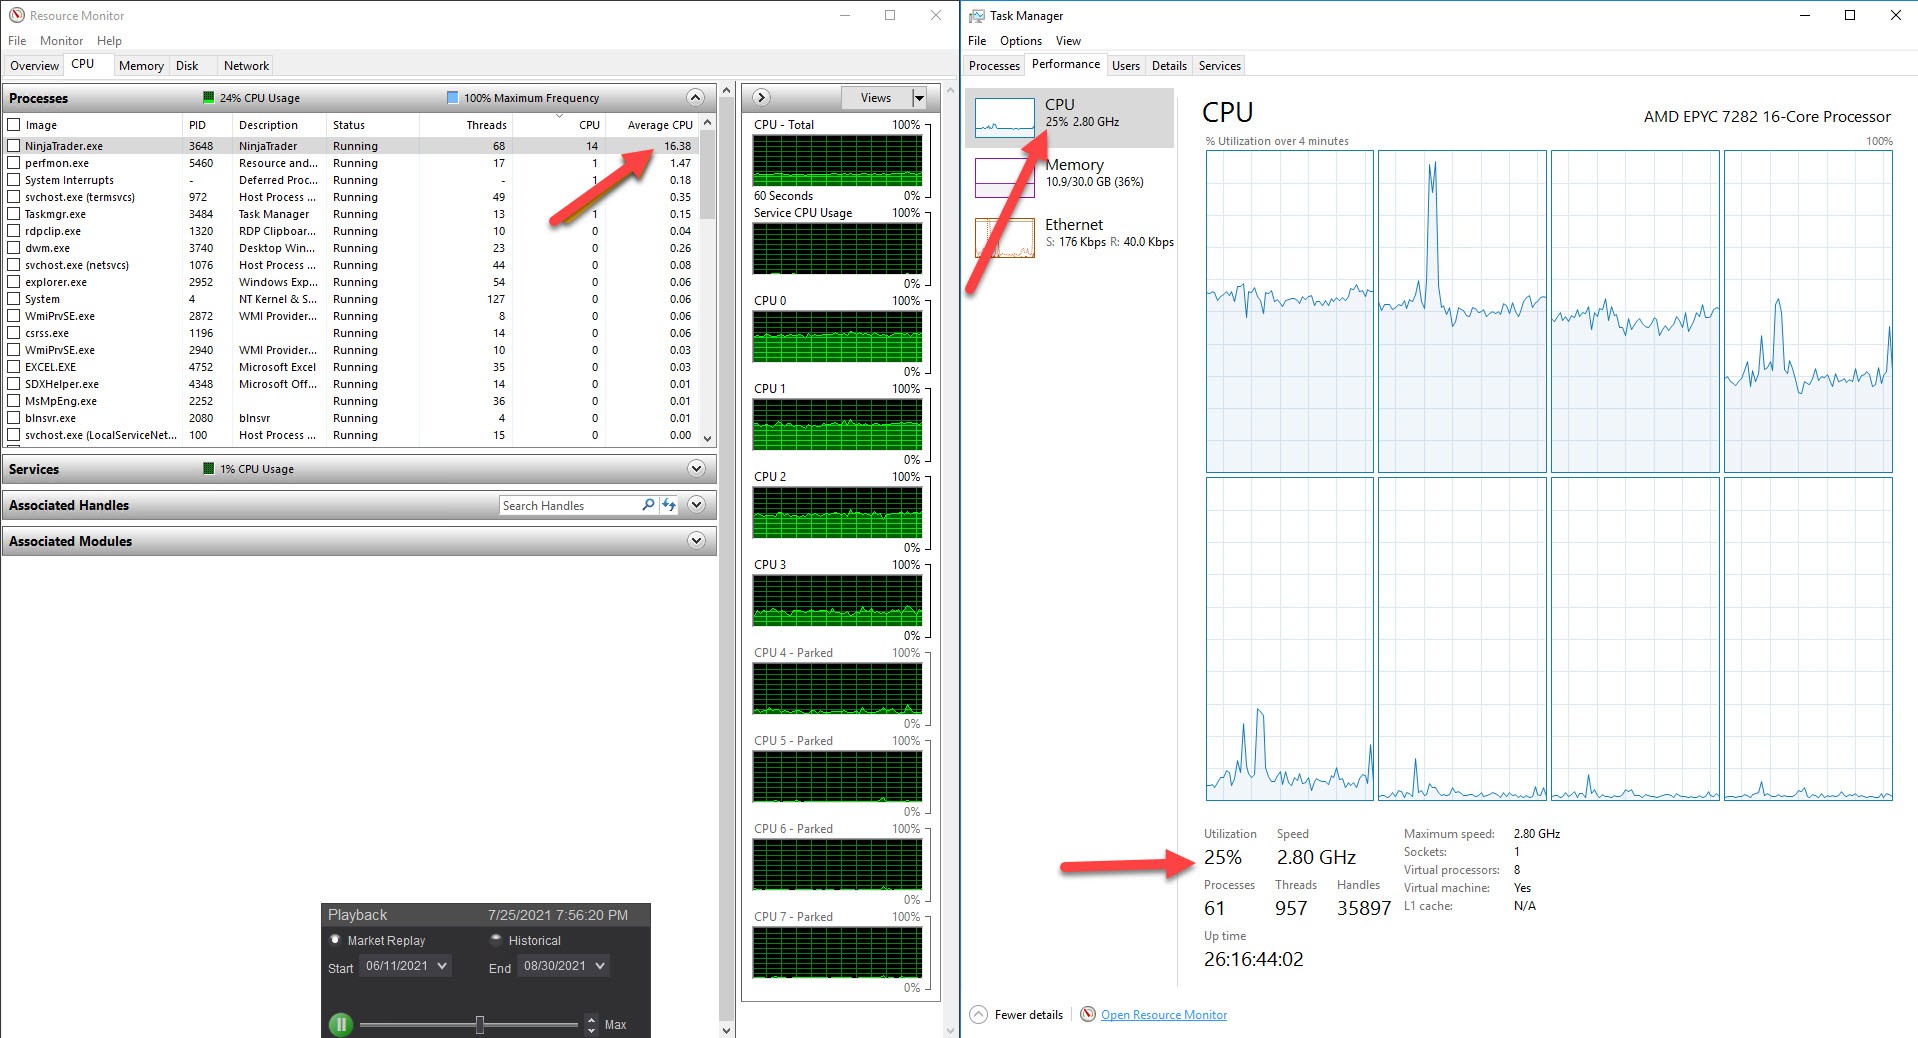Click the expand arrow button above CPU graphs

coord(761,97)
